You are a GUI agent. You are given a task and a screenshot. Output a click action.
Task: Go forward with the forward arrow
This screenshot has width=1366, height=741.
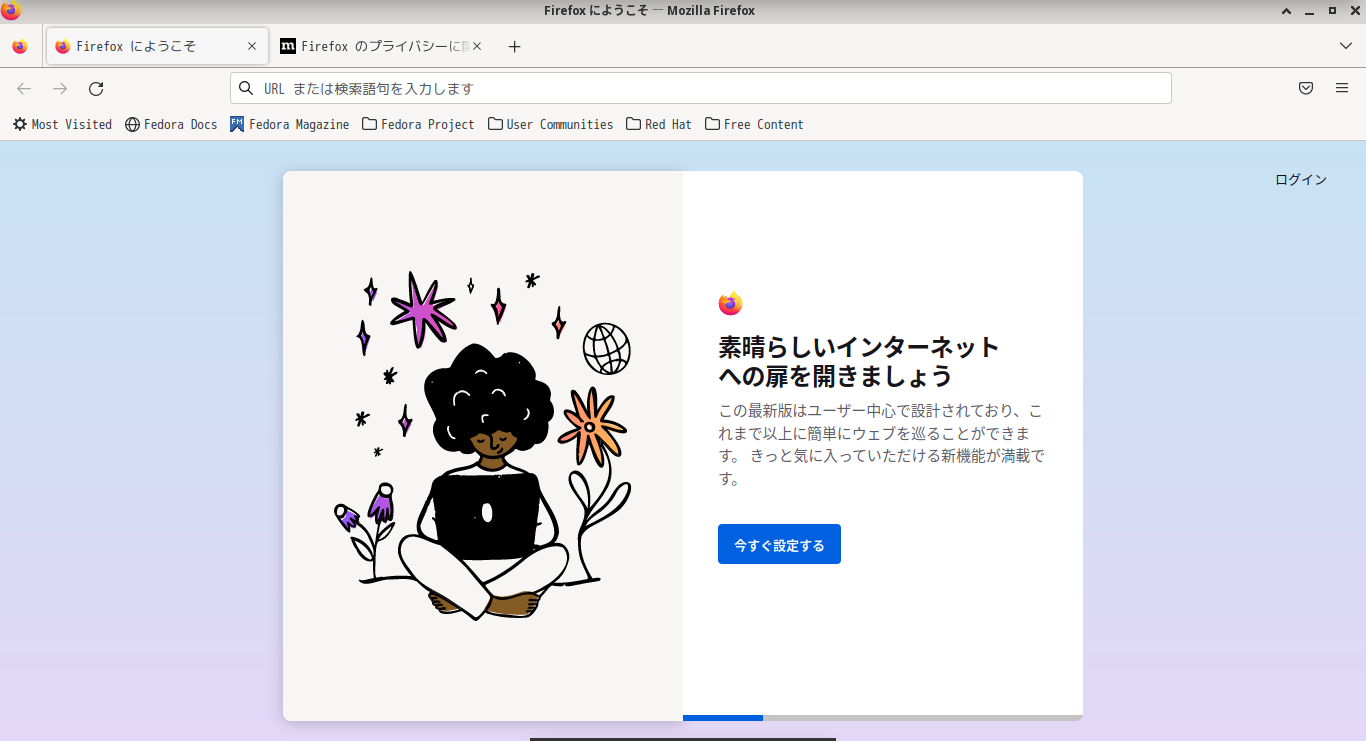tap(60, 89)
